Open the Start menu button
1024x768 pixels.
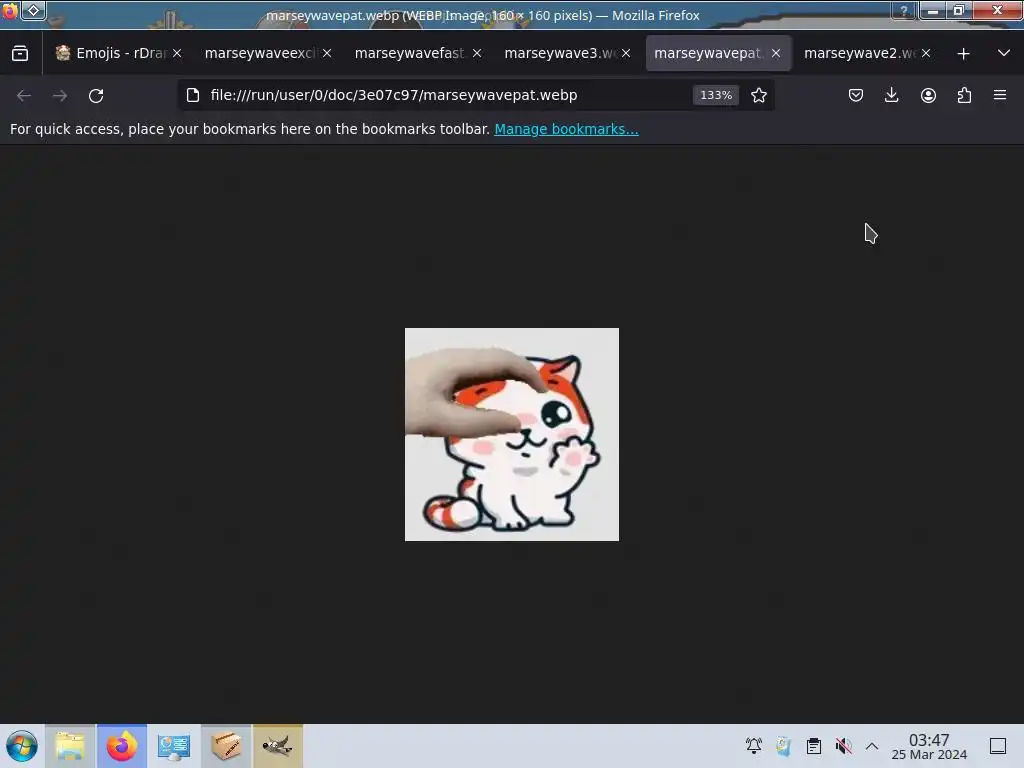point(22,746)
